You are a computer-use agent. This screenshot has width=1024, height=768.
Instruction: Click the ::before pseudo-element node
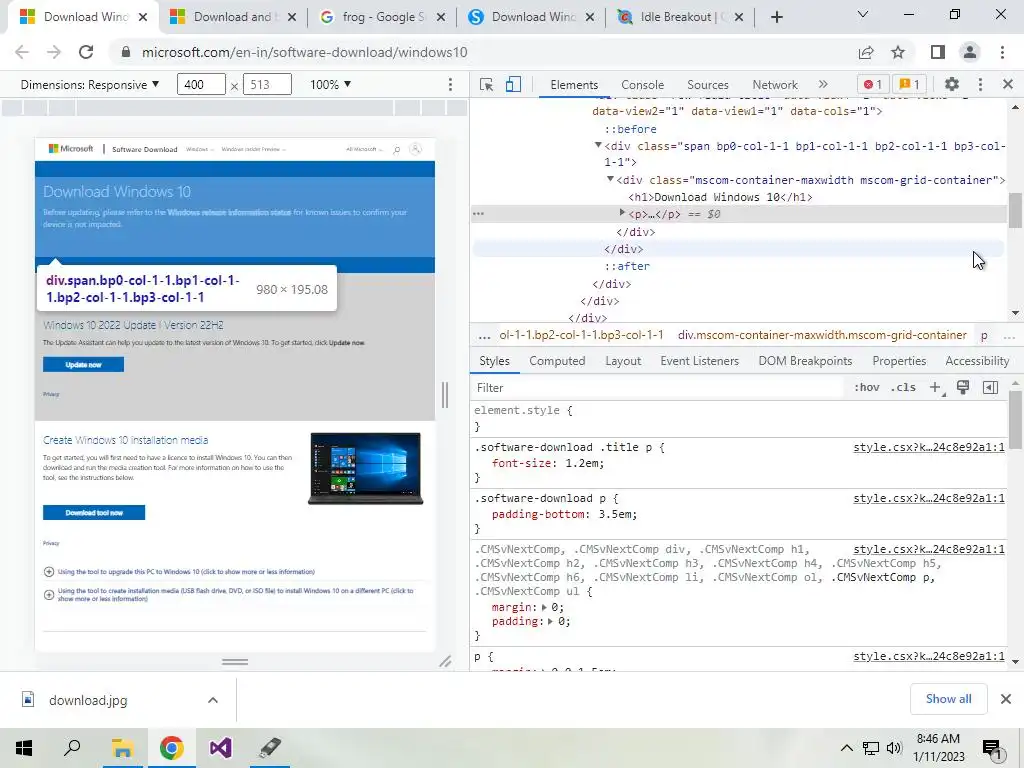630,129
